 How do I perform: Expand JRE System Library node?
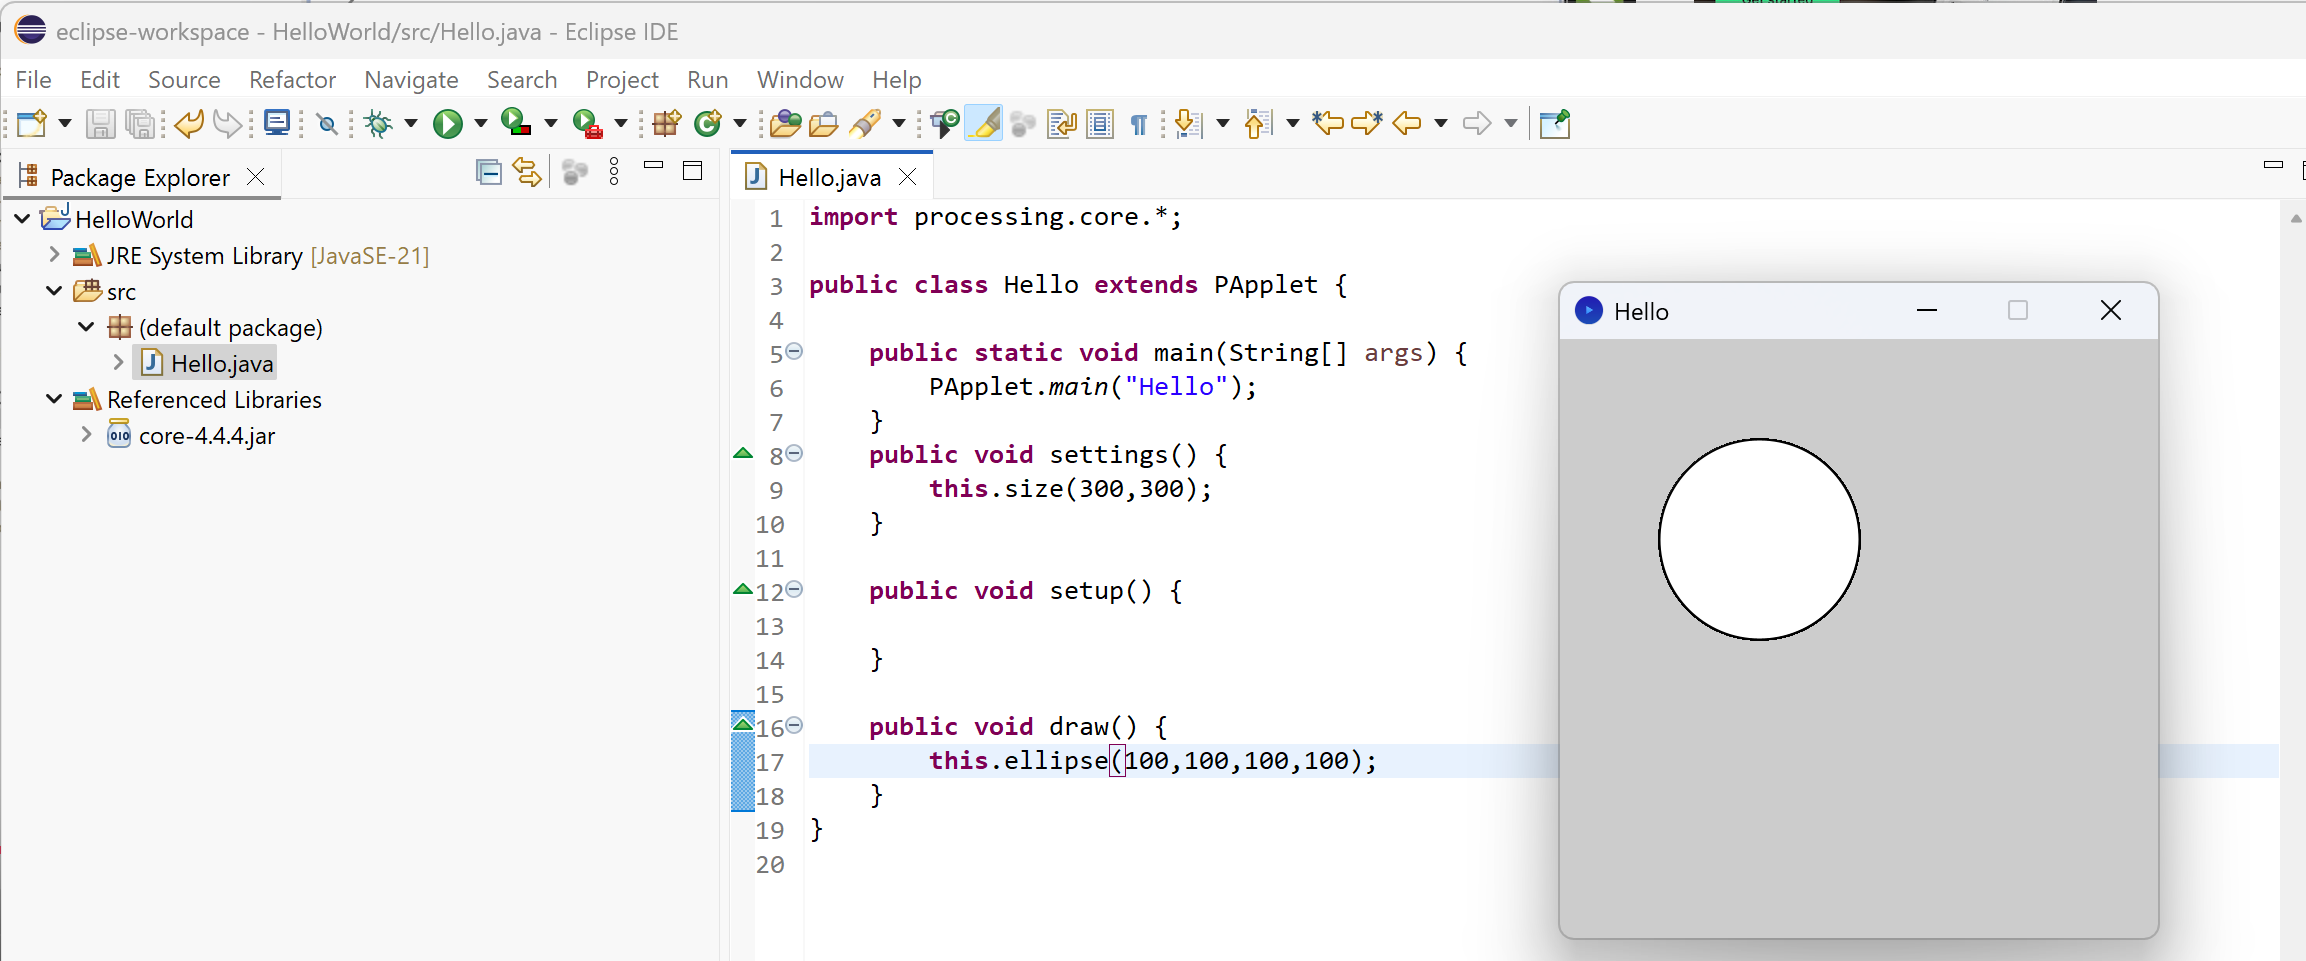click(54, 255)
